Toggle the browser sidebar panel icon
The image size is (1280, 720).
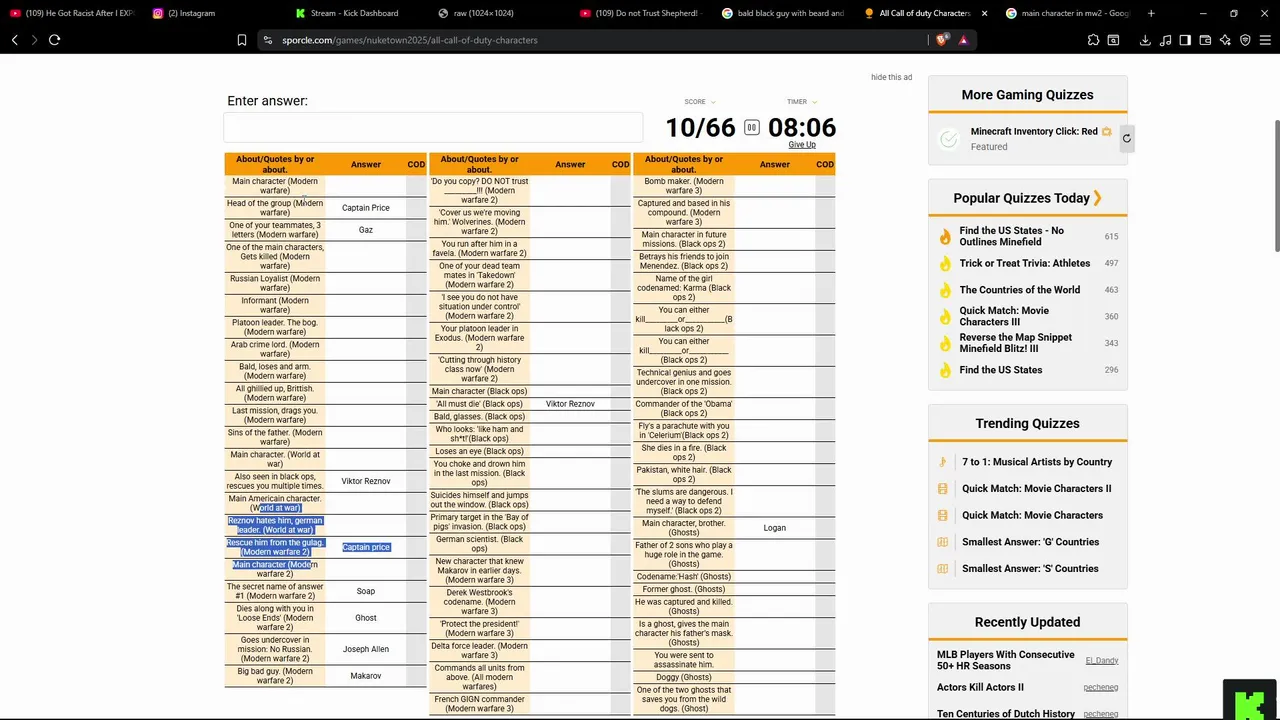click(x=1185, y=40)
